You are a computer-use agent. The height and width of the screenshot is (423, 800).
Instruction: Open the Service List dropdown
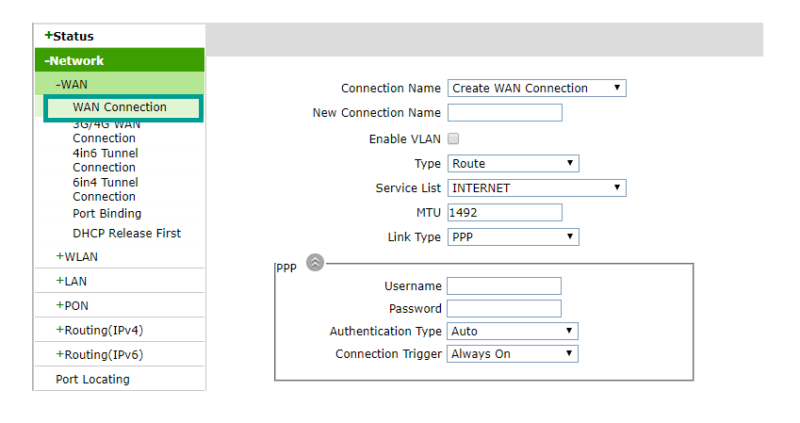(x=537, y=188)
